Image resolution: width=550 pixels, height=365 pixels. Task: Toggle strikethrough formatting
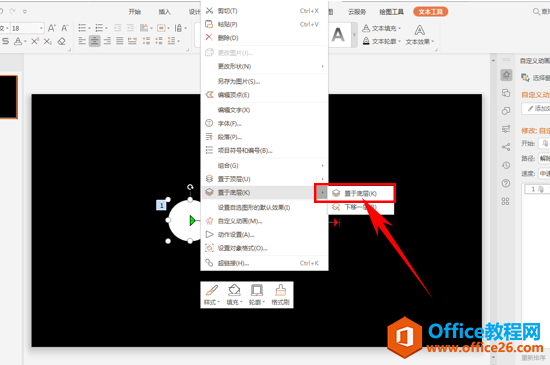tap(6, 41)
